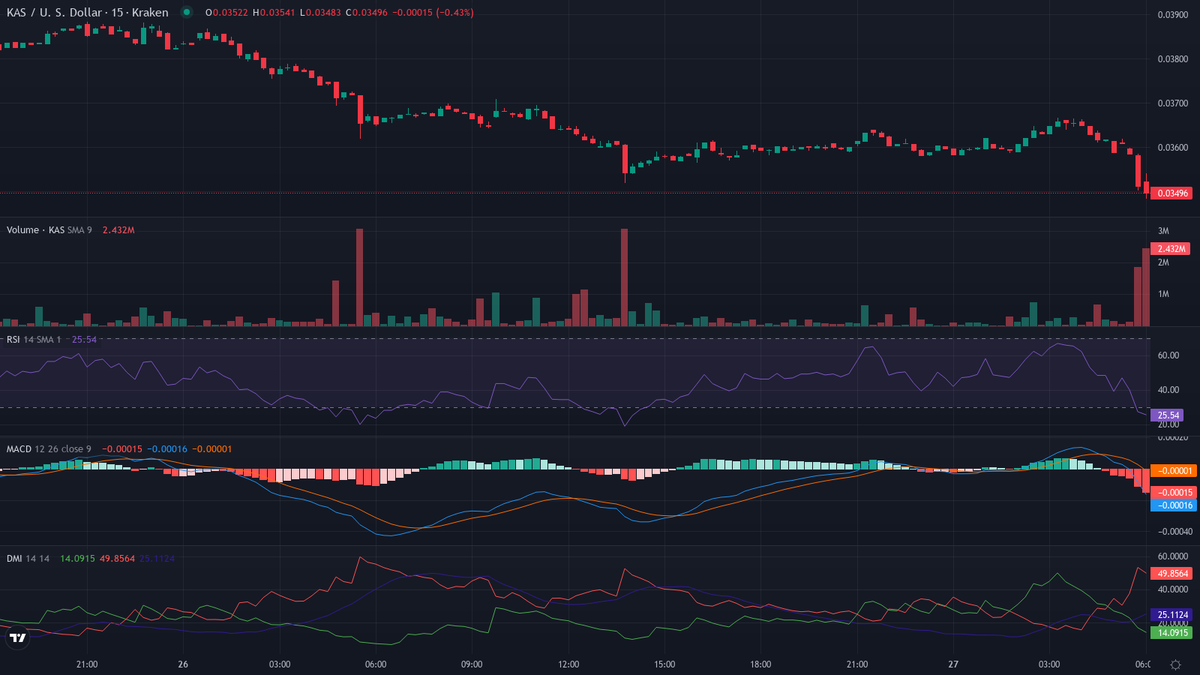The width and height of the screenshot is (1200, 675).
Task: Click the 26 date label on time axis
Action: click(x=183, y=664)
